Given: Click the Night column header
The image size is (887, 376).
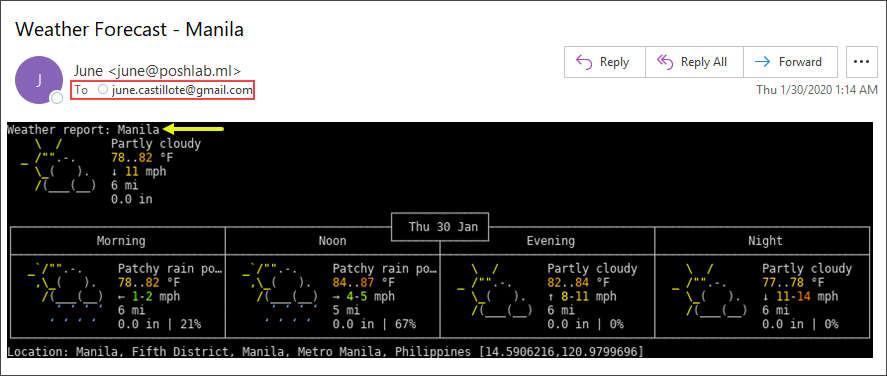Looking at the screenshot, I should 765,241.
